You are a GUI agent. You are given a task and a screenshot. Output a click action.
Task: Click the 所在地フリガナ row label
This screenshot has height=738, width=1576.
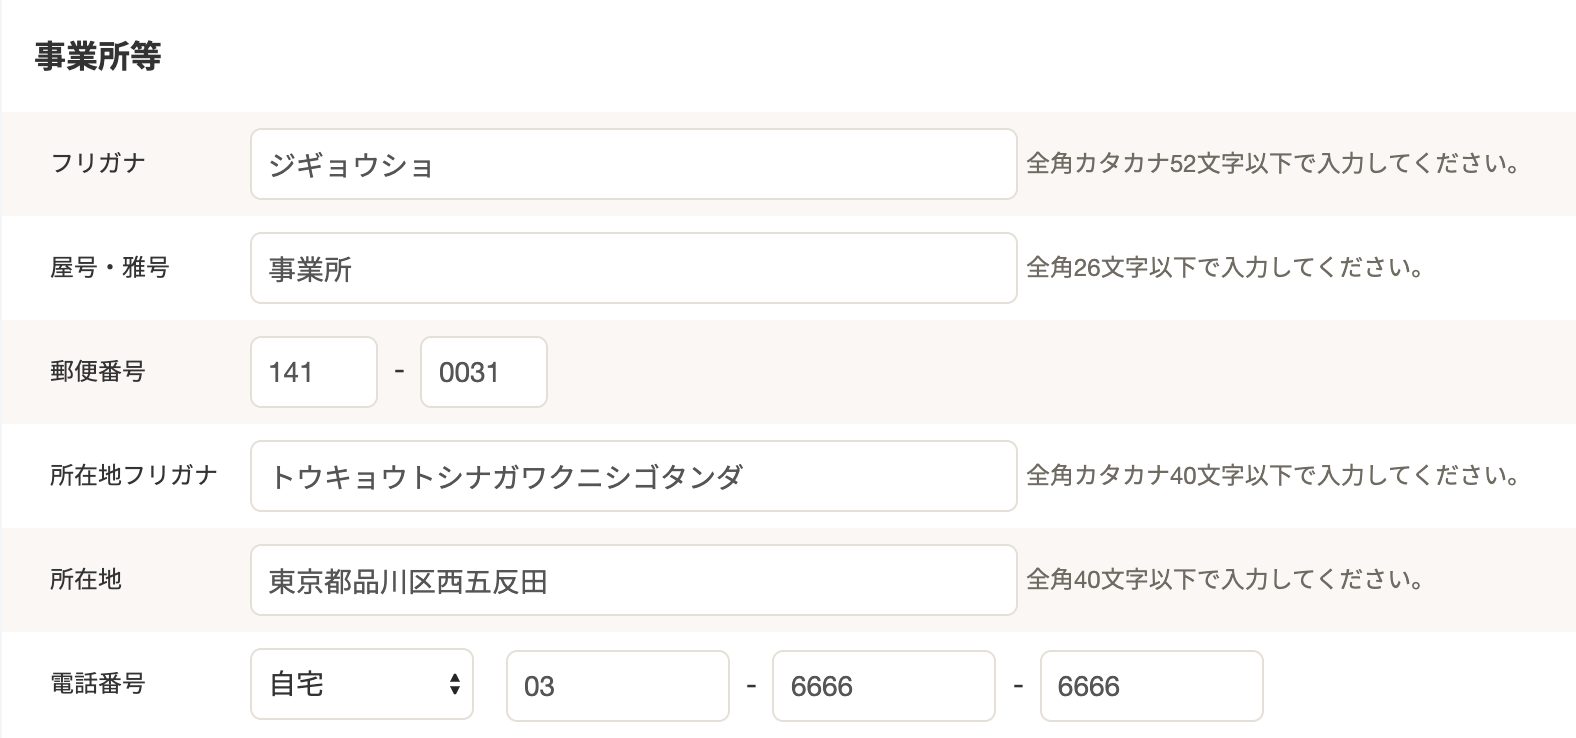pyautogui.click(x=133, y=475)
